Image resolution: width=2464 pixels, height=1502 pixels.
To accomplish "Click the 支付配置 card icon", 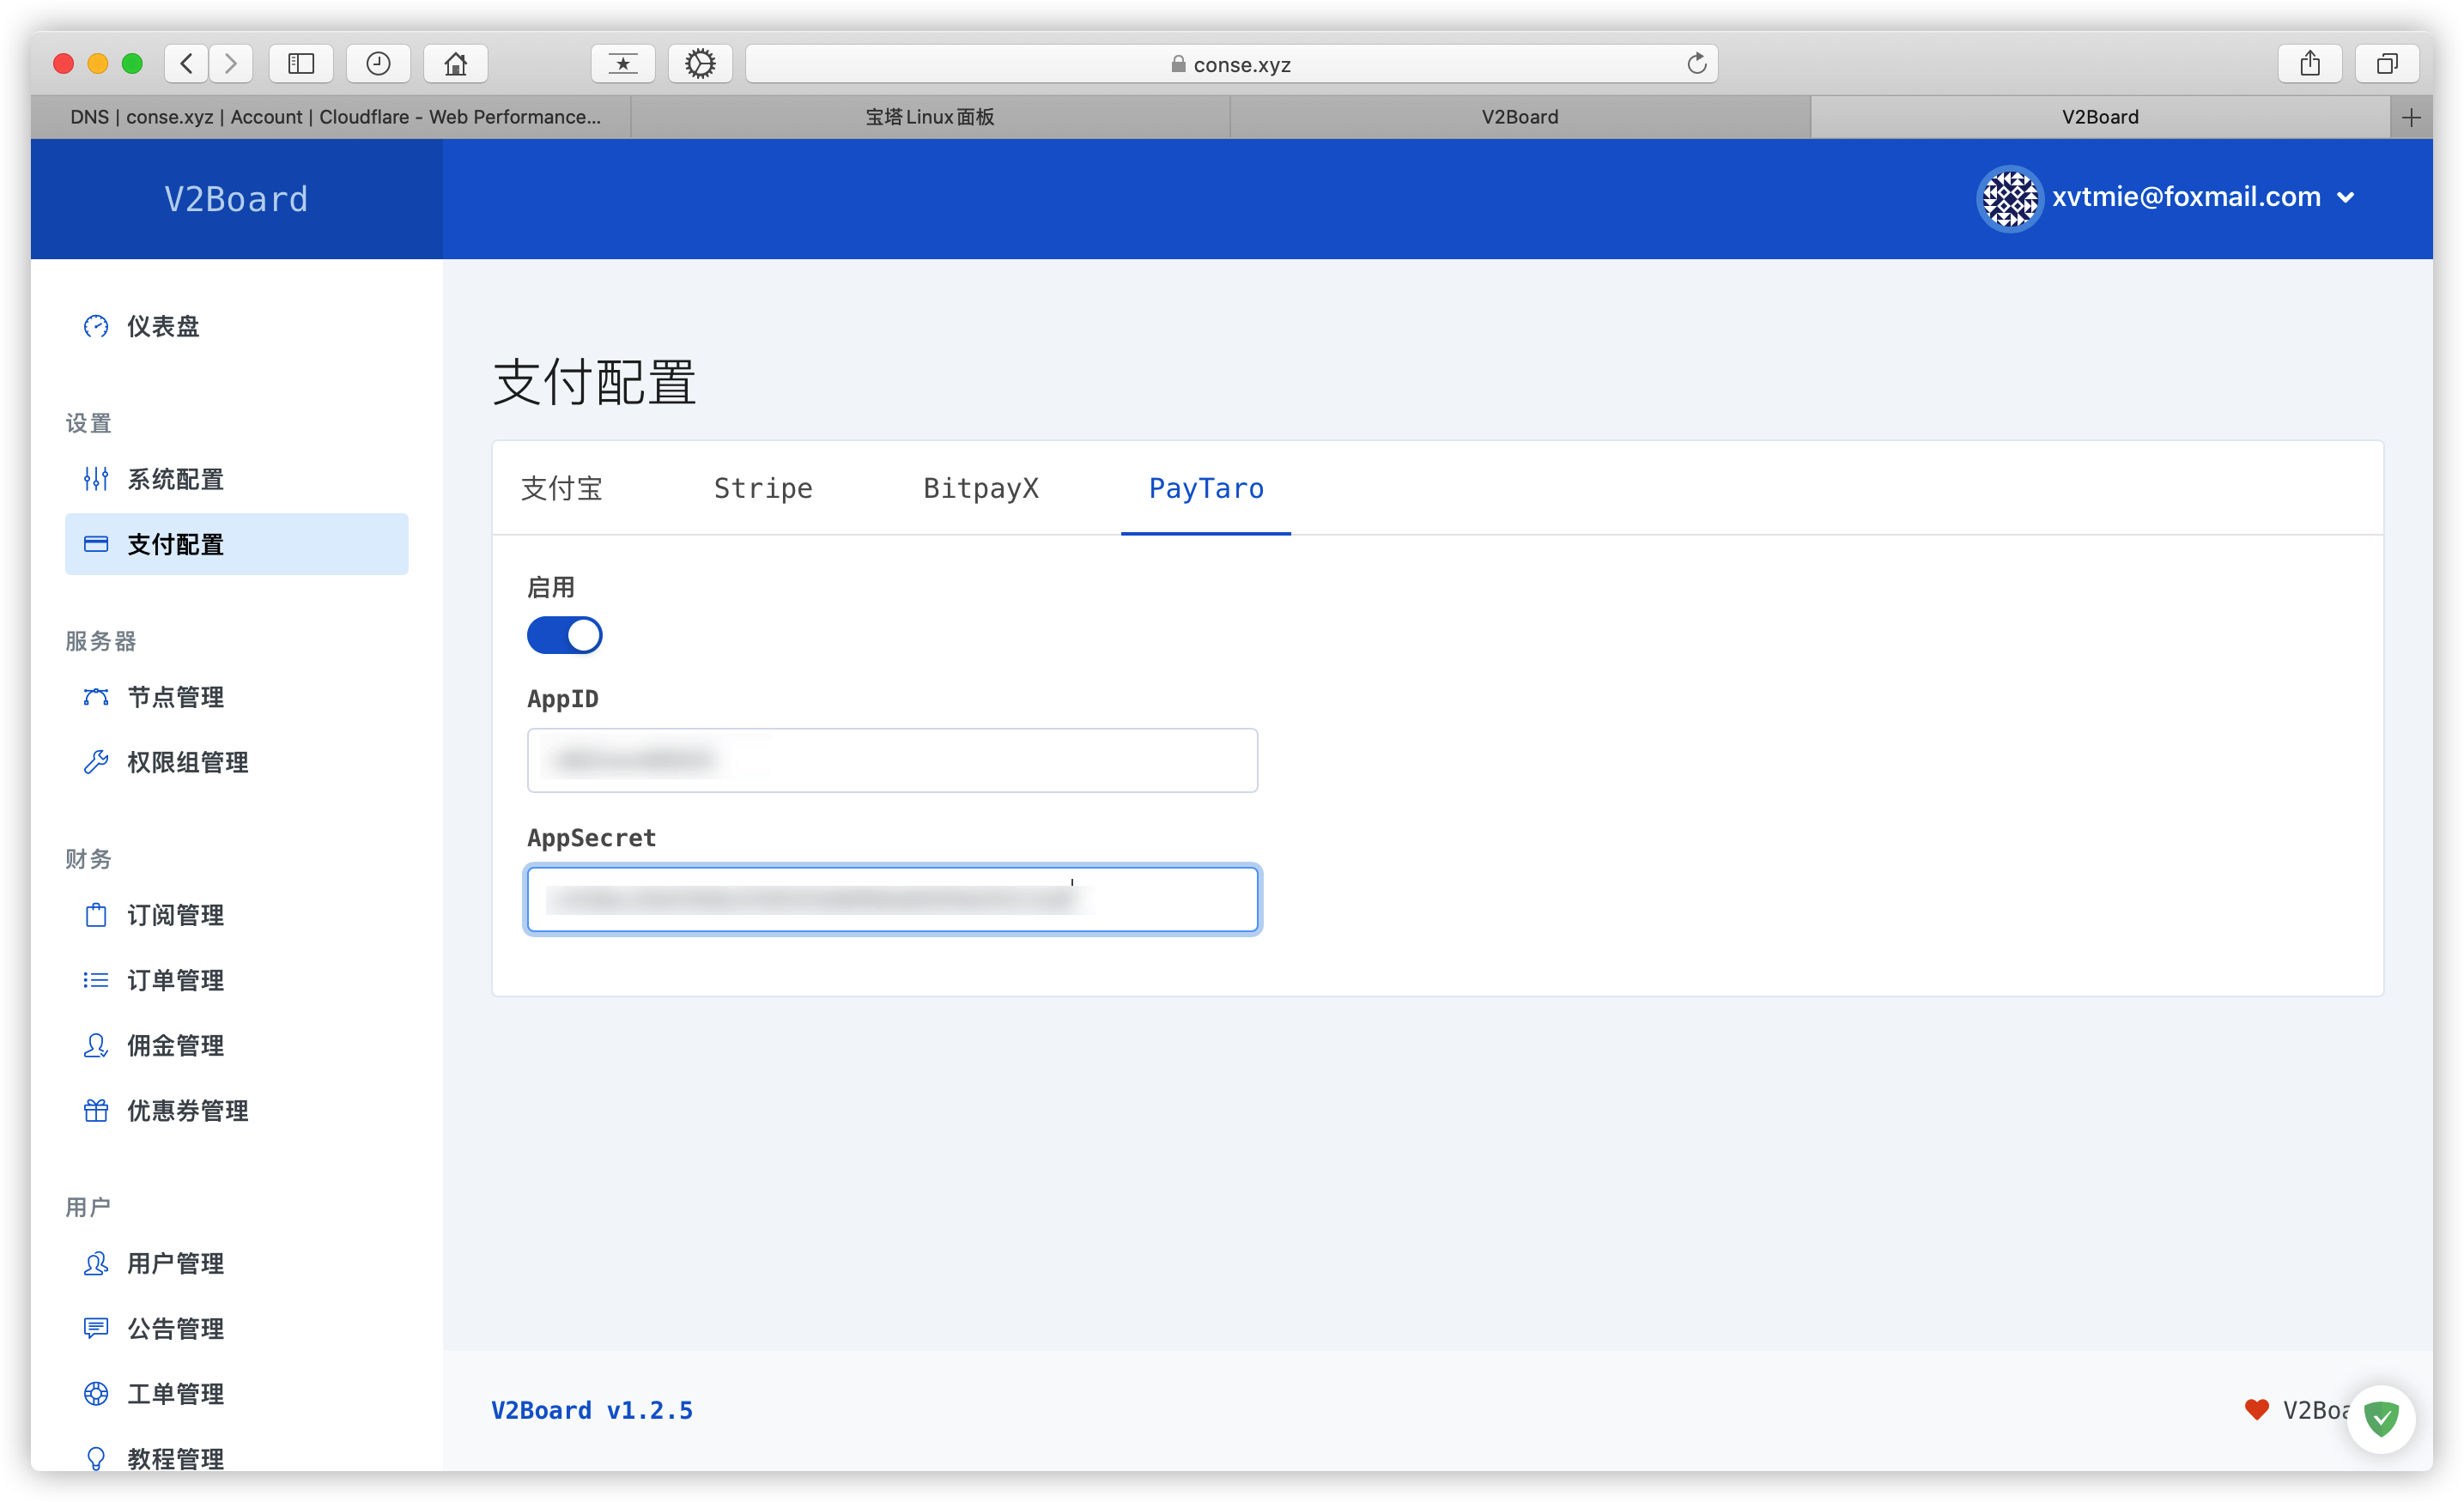I will 96,544.
